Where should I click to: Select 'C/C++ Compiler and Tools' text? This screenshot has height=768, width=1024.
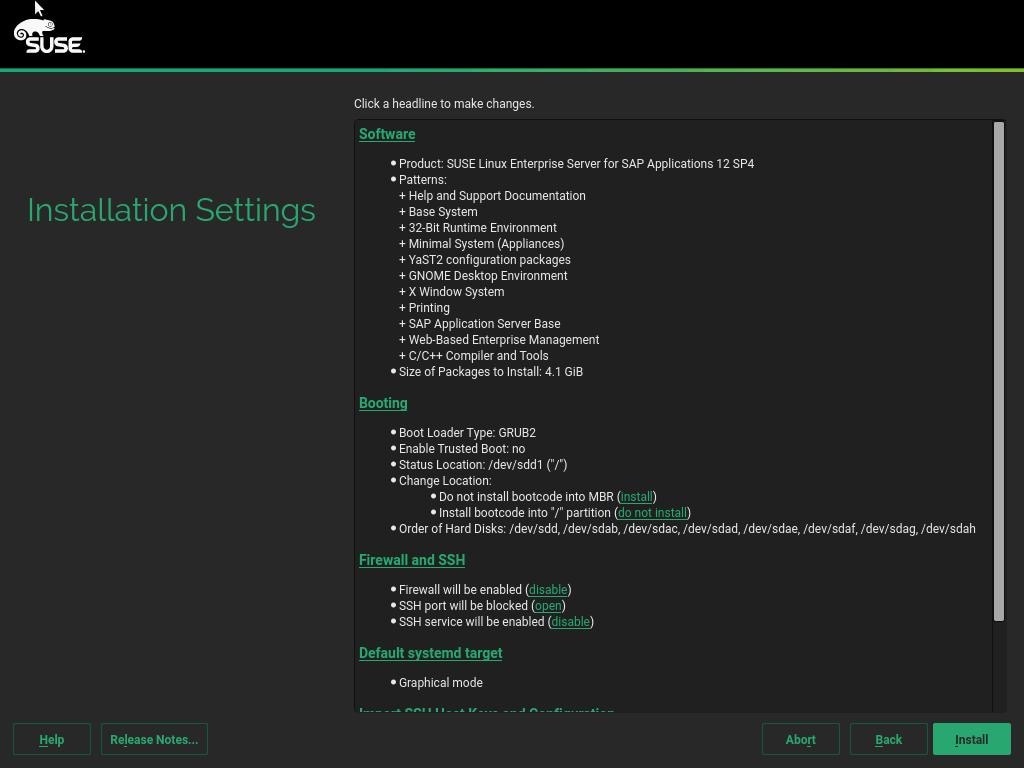click(x=478, y=356)
